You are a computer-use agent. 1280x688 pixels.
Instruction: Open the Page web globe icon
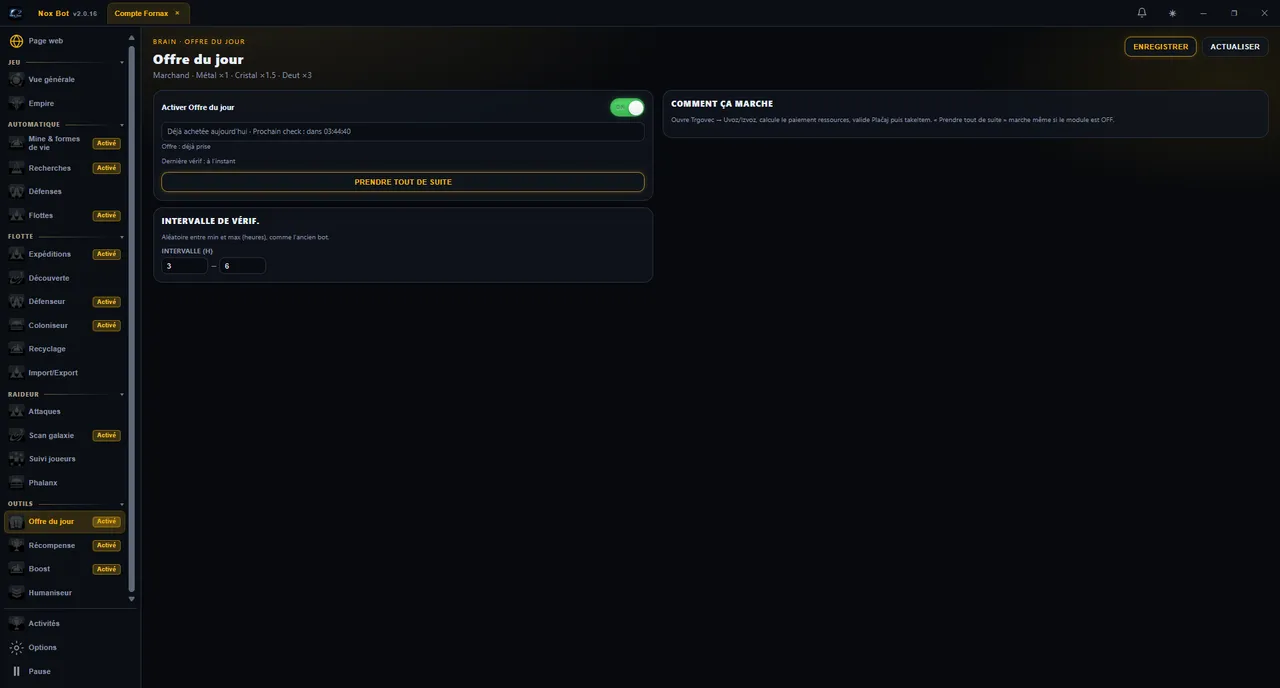click(x=16, y=41)
